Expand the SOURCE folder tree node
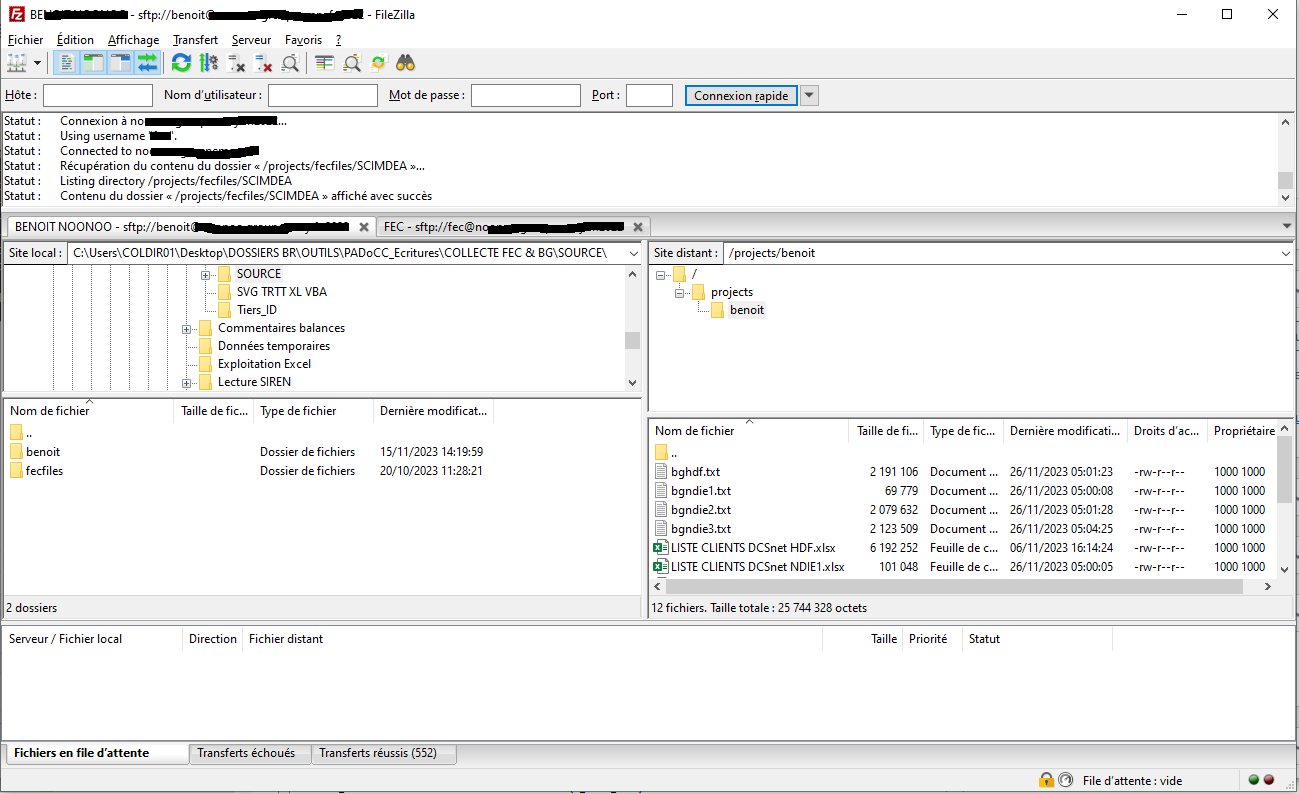1299x794 pixels. click(206, 274)
